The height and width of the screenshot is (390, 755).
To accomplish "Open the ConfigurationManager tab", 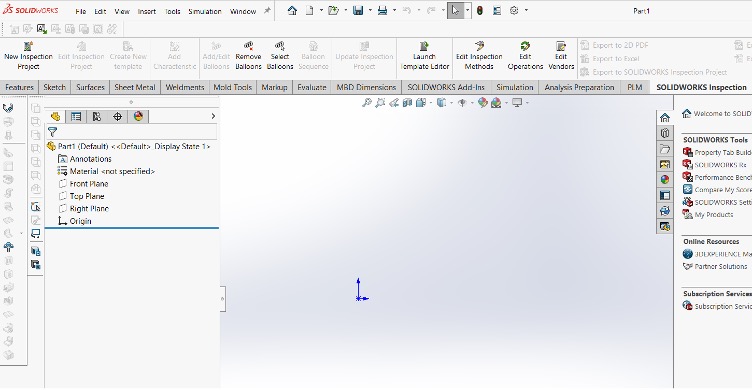I will tap(97, 117).
